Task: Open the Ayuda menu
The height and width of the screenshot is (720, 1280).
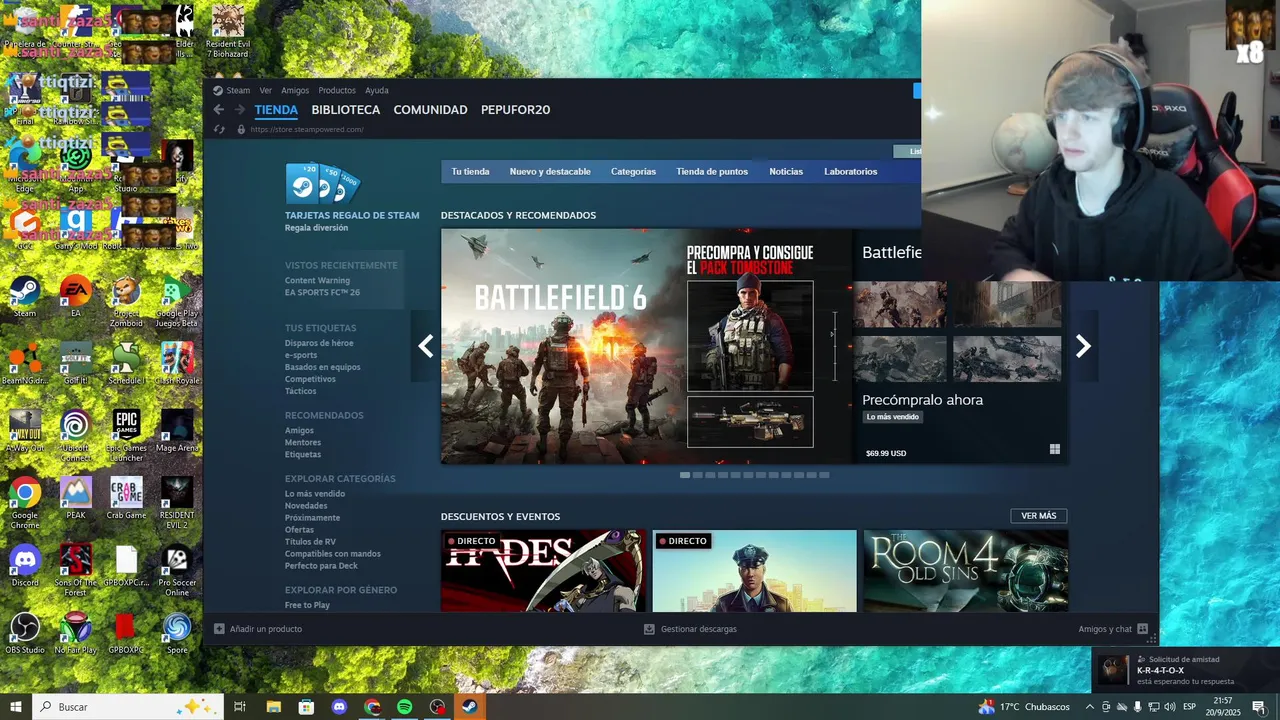Action: click(x=377, y=90)
